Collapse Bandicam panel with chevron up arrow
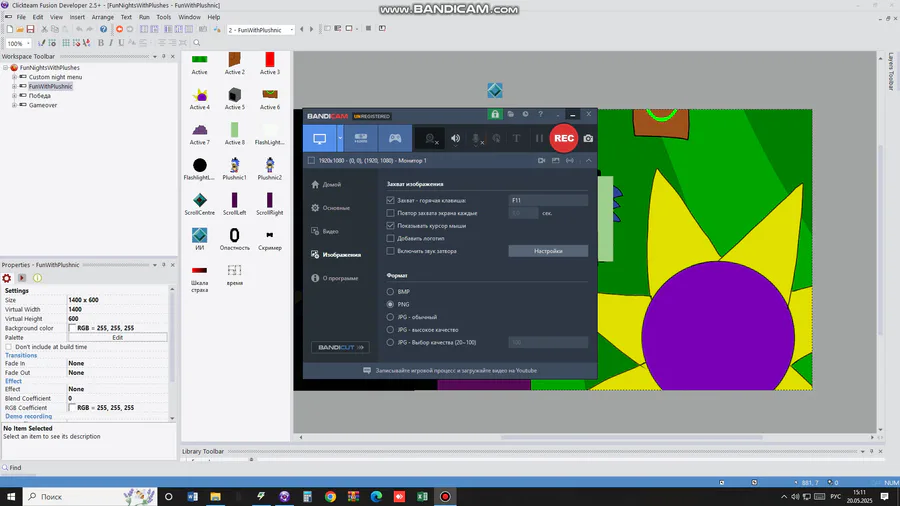Screen dimensions: 900x506 [588, 161]
